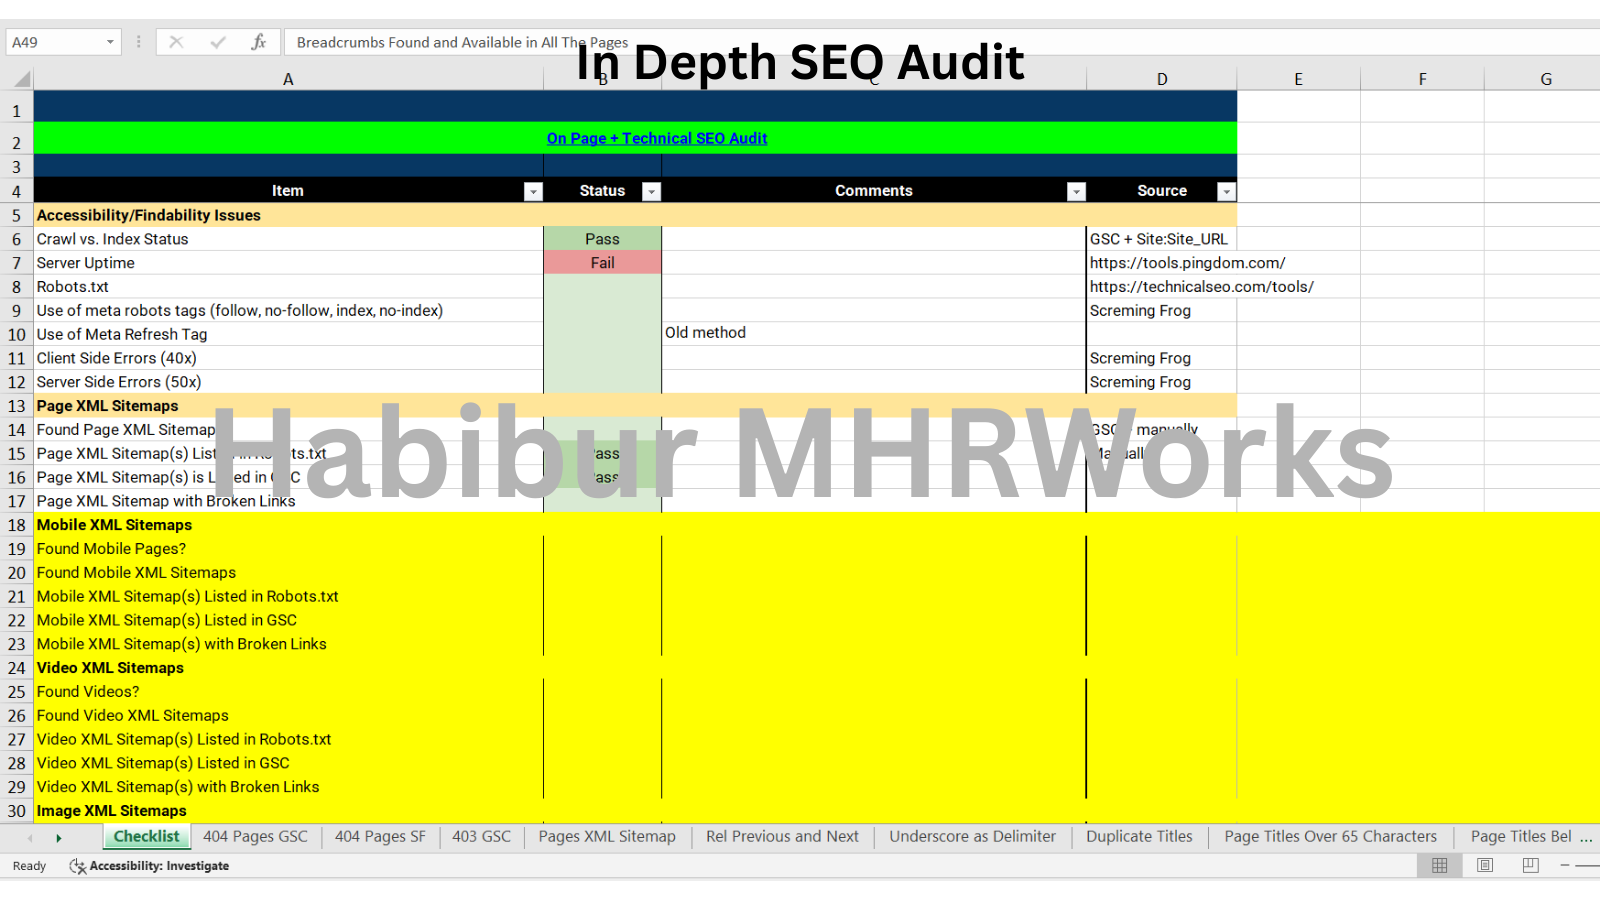Screen dimensions: 1600x900
Task: Switch to Page Layout view icon
Action: [1485, 866]
